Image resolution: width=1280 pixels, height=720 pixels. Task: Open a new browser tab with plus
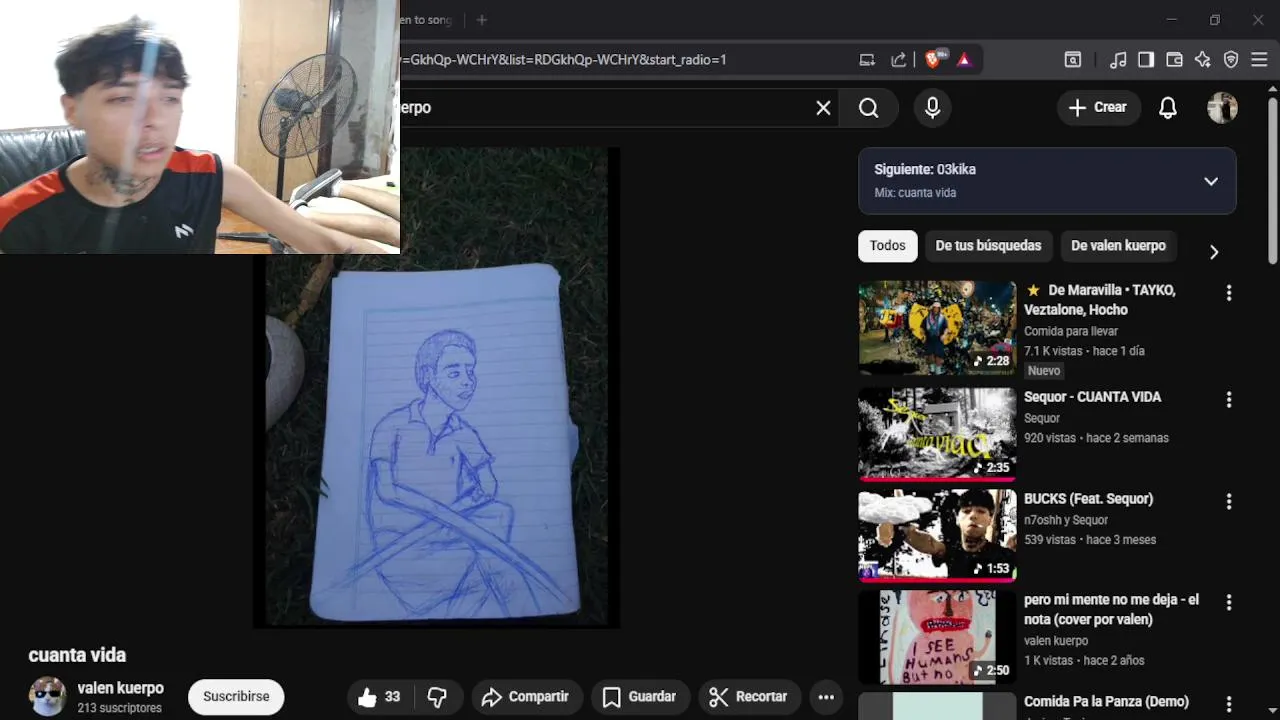click(481, 20)
